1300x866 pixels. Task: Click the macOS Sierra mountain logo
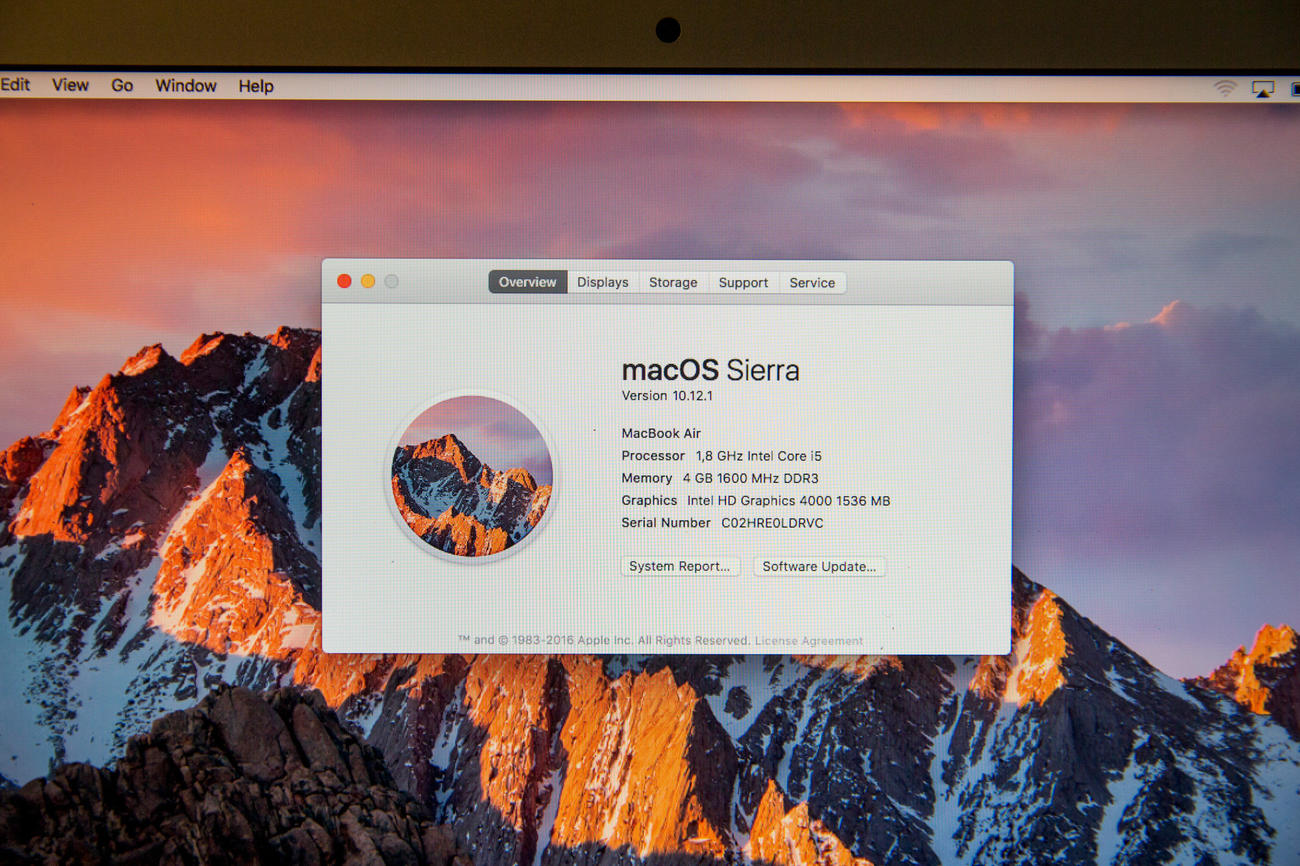(471, 476)
